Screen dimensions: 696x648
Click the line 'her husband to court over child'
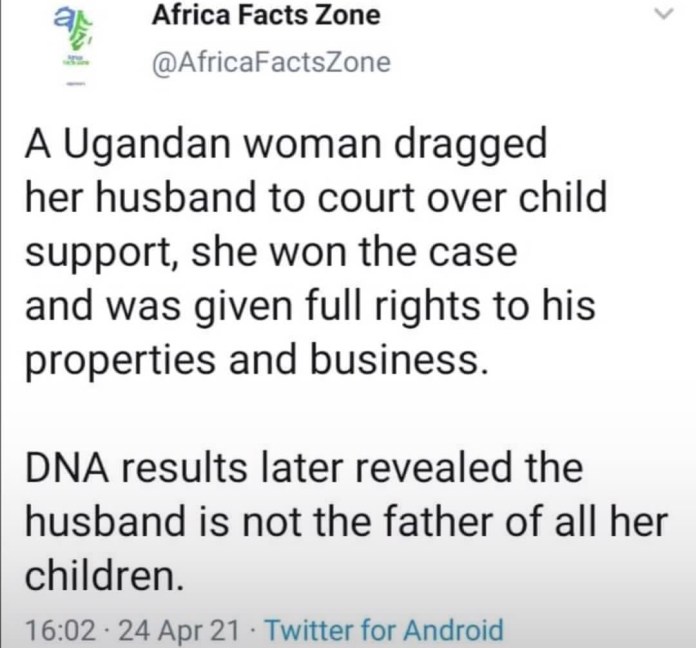(316, 198)
